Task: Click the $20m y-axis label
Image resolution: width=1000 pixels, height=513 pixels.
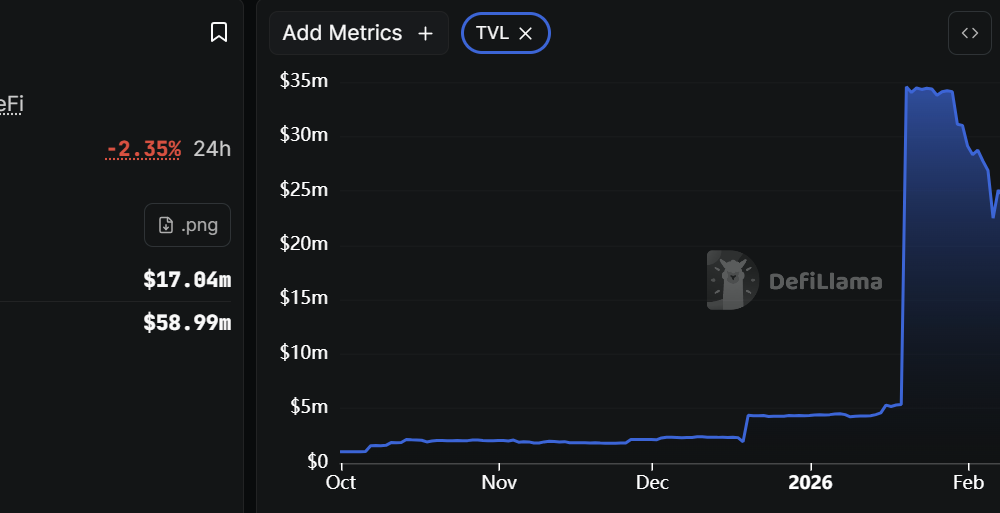Action: click(304, 244)
